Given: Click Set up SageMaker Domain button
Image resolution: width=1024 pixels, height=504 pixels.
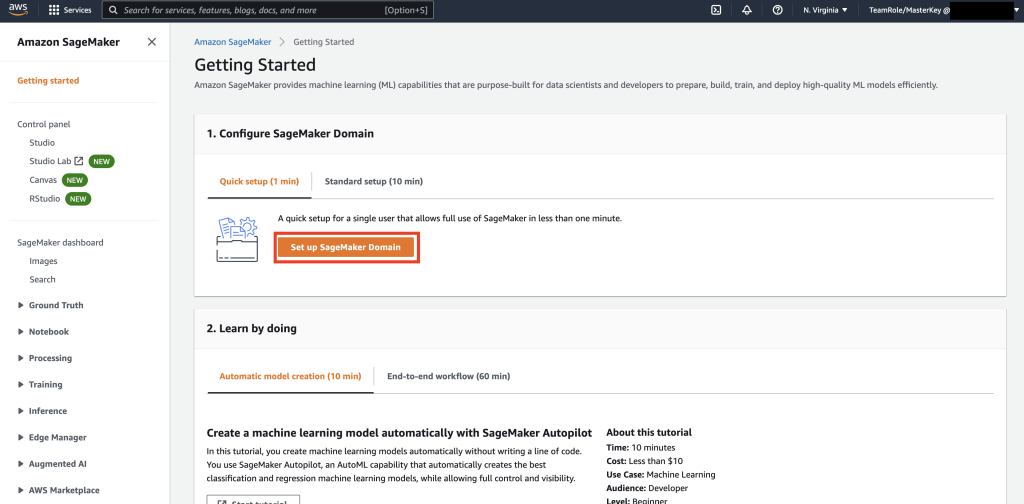Looking at the screenshot, I should (345, 247).
